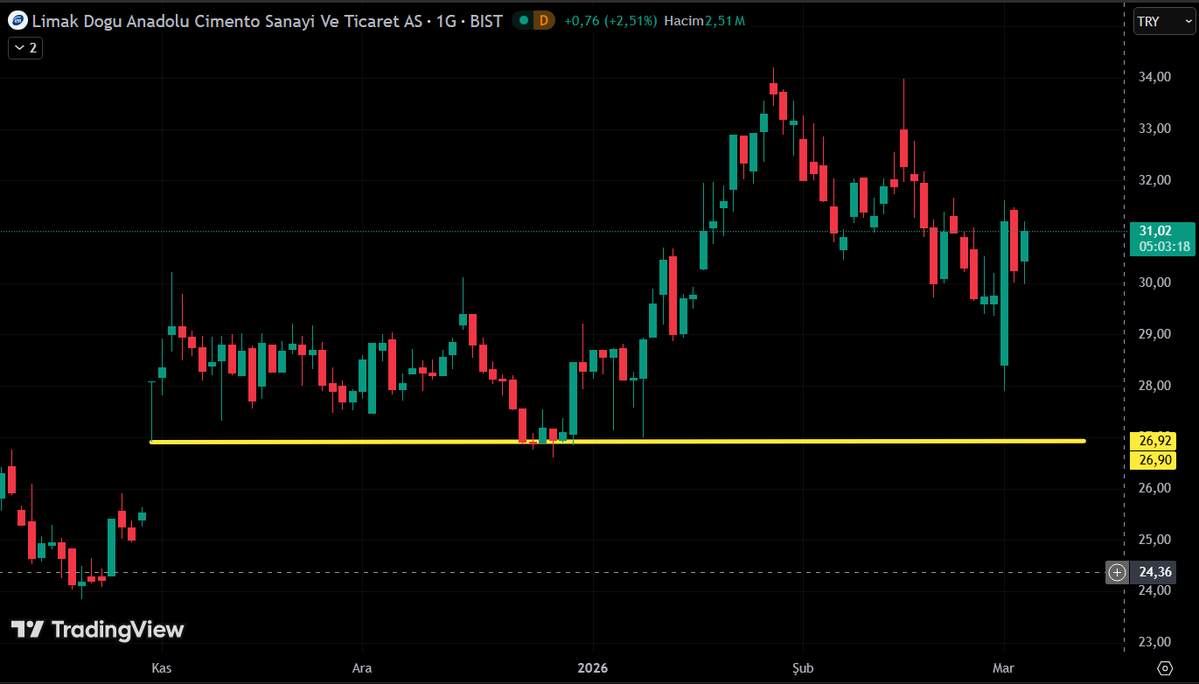The width and height of the screenshot is (1199, 684).
Task: Open the symbol title Limak Dogu Anadolu Cimento
Action: [267, 21]
